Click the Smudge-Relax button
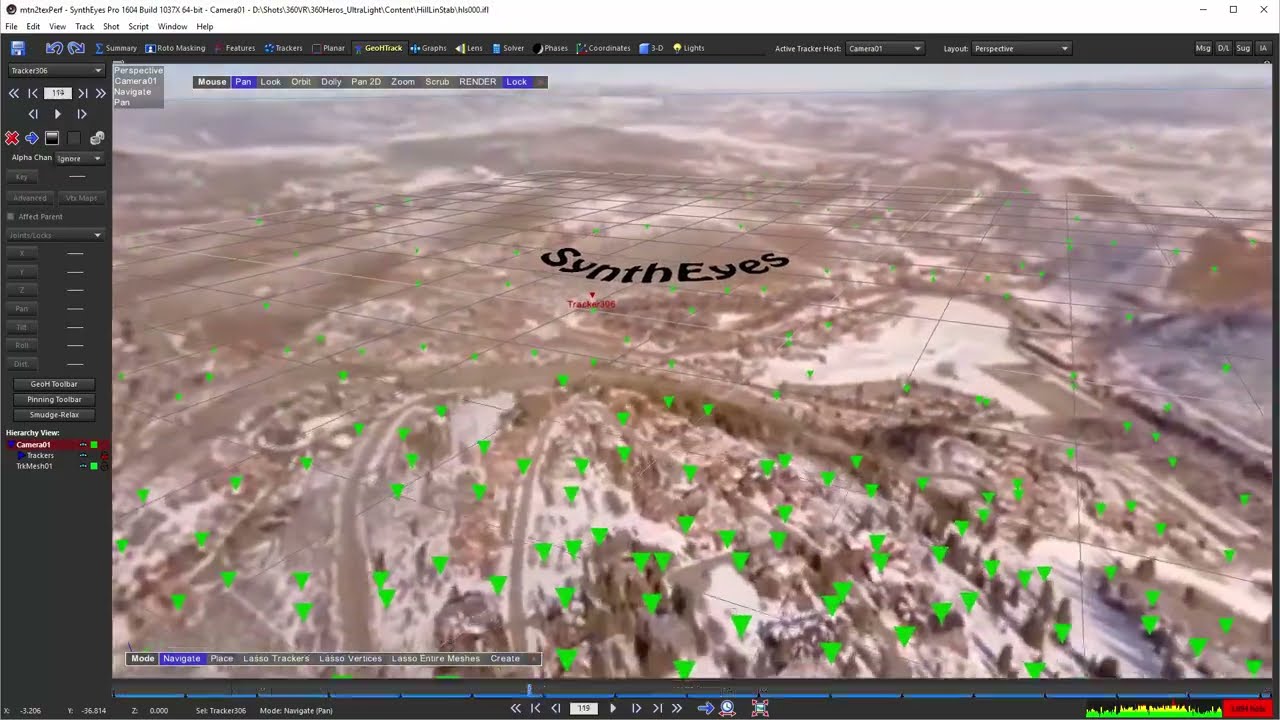 pyautogui.click(x=54, y=415)
